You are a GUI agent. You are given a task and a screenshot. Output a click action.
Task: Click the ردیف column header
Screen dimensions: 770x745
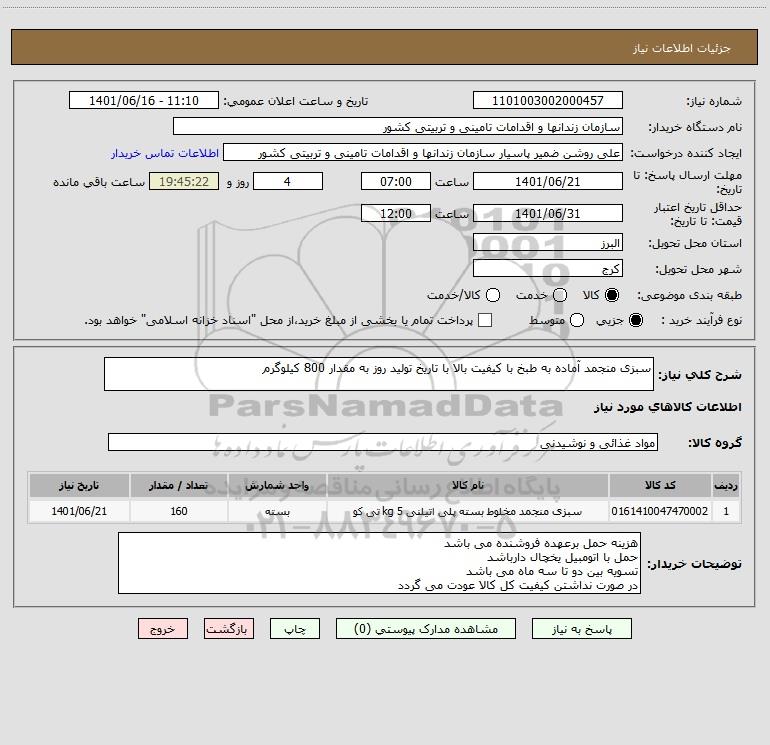coord(726,485)
